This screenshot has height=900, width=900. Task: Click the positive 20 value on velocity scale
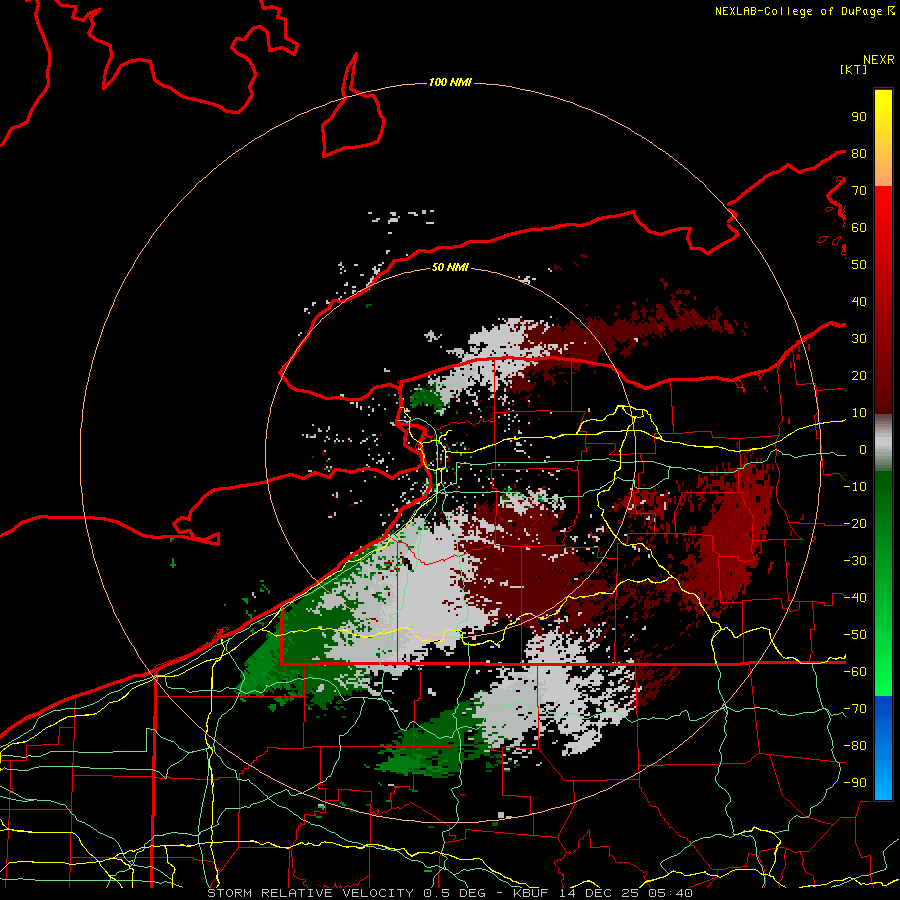[859, 375]
